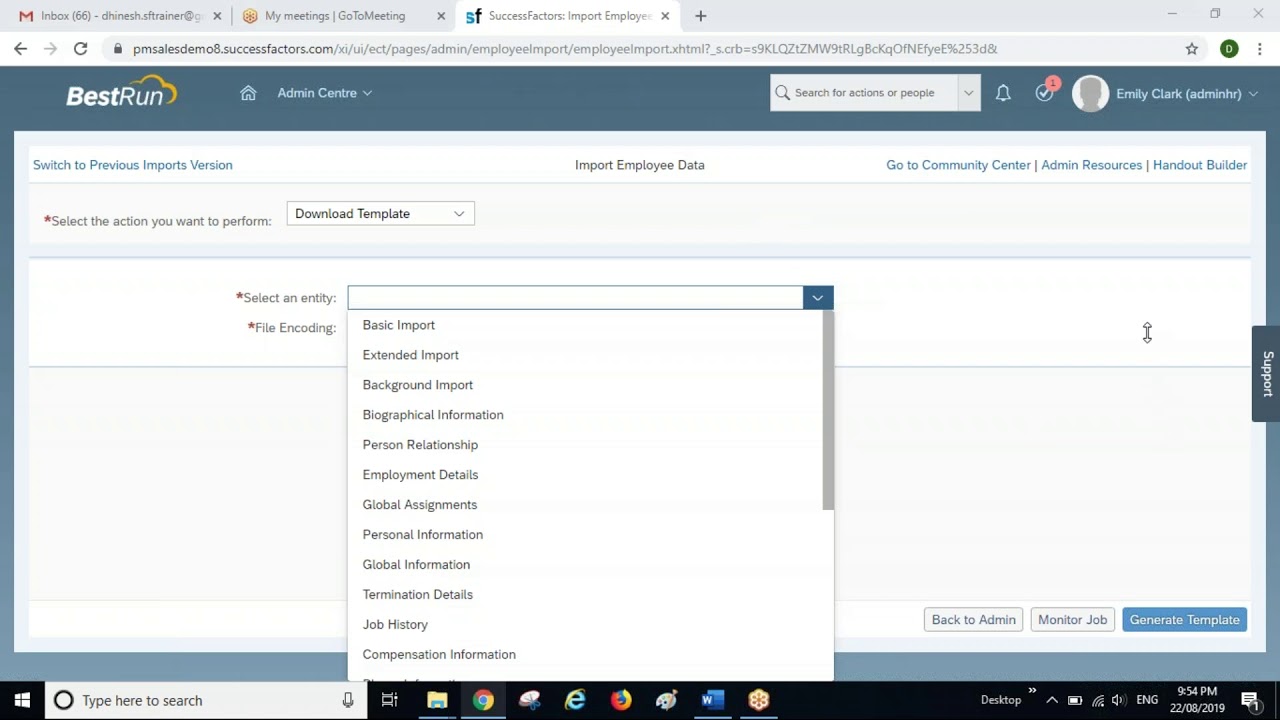Go to the SuccessFactors home icon
The width and height of the screenshot is (1280, 720).
click(x=248, y=93)
